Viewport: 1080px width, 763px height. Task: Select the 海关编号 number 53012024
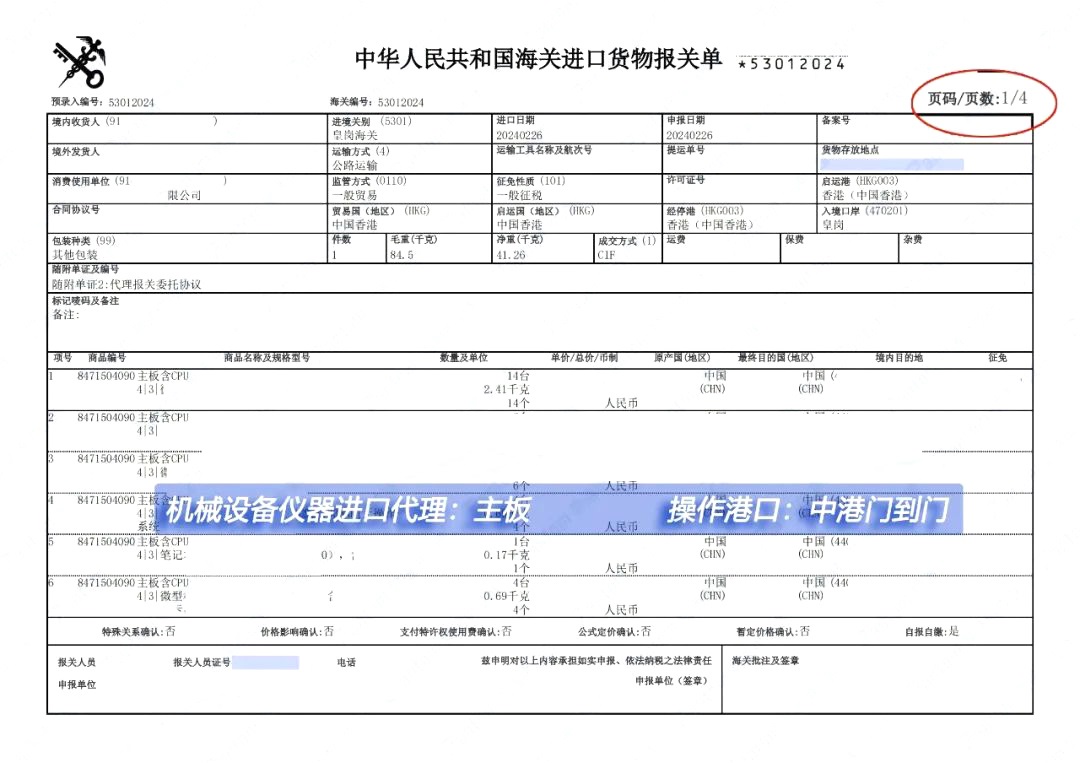pyautogui.click(x=400, y=103)
